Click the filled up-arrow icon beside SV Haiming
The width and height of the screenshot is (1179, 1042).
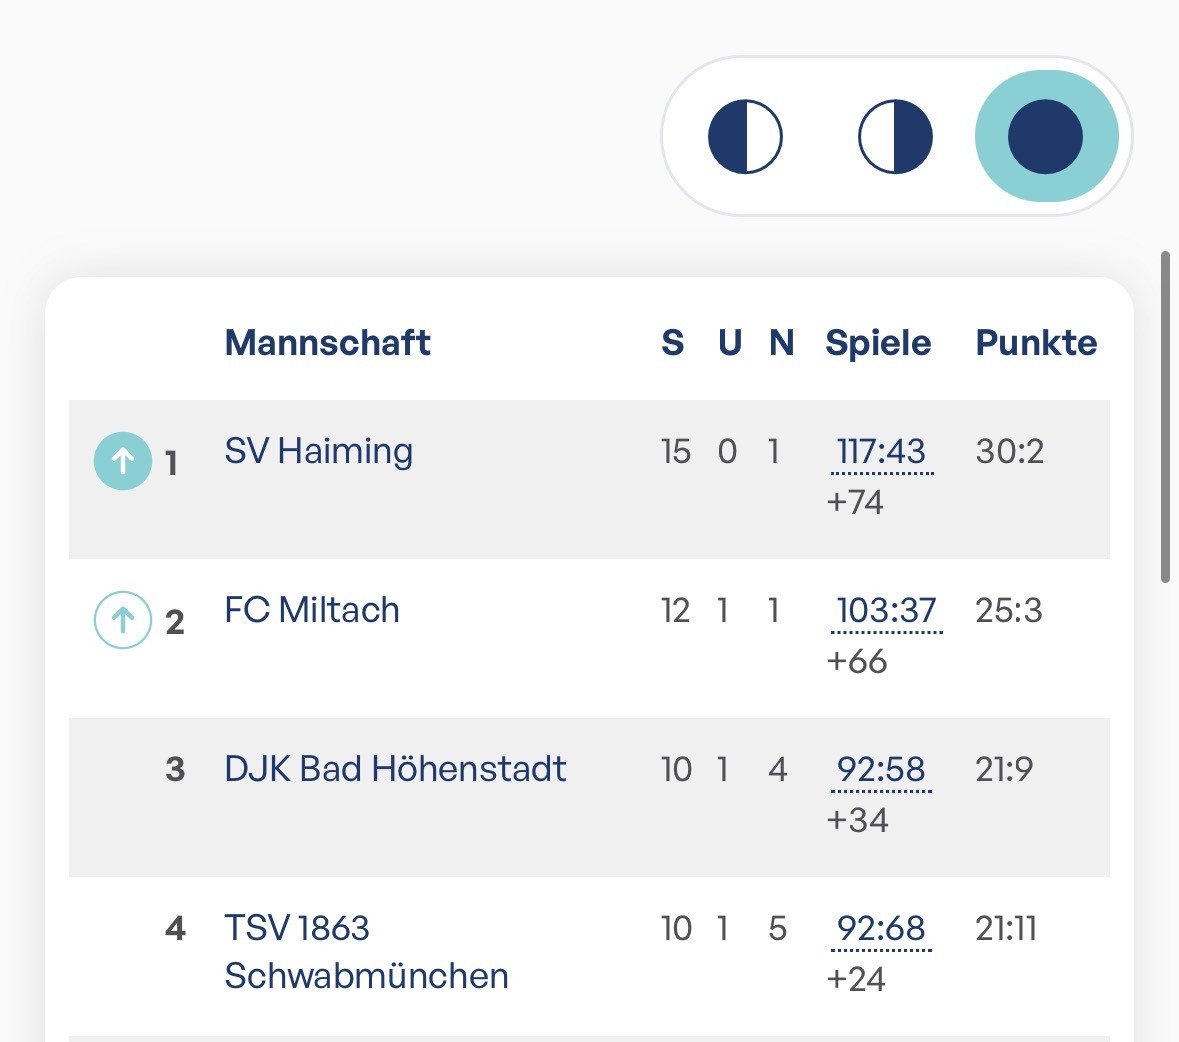point(123,461)
